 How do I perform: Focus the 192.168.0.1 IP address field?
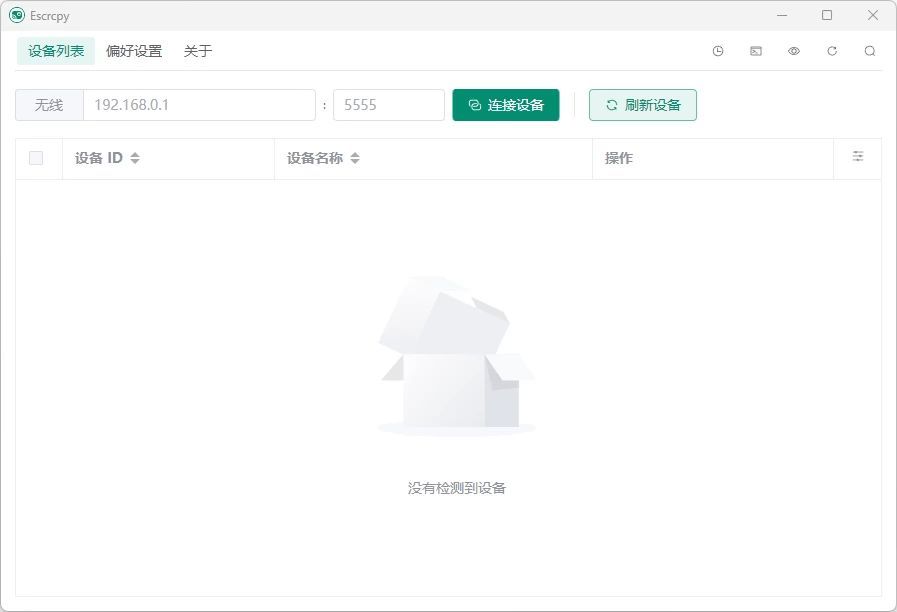[199, 105]
